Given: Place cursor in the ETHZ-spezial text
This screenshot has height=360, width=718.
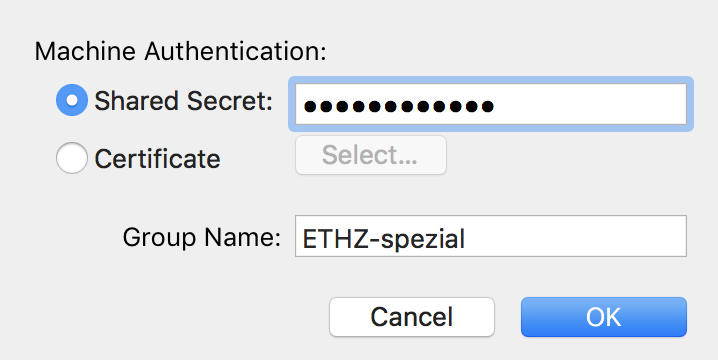Looking at the screenshot, I should (384, 239).
